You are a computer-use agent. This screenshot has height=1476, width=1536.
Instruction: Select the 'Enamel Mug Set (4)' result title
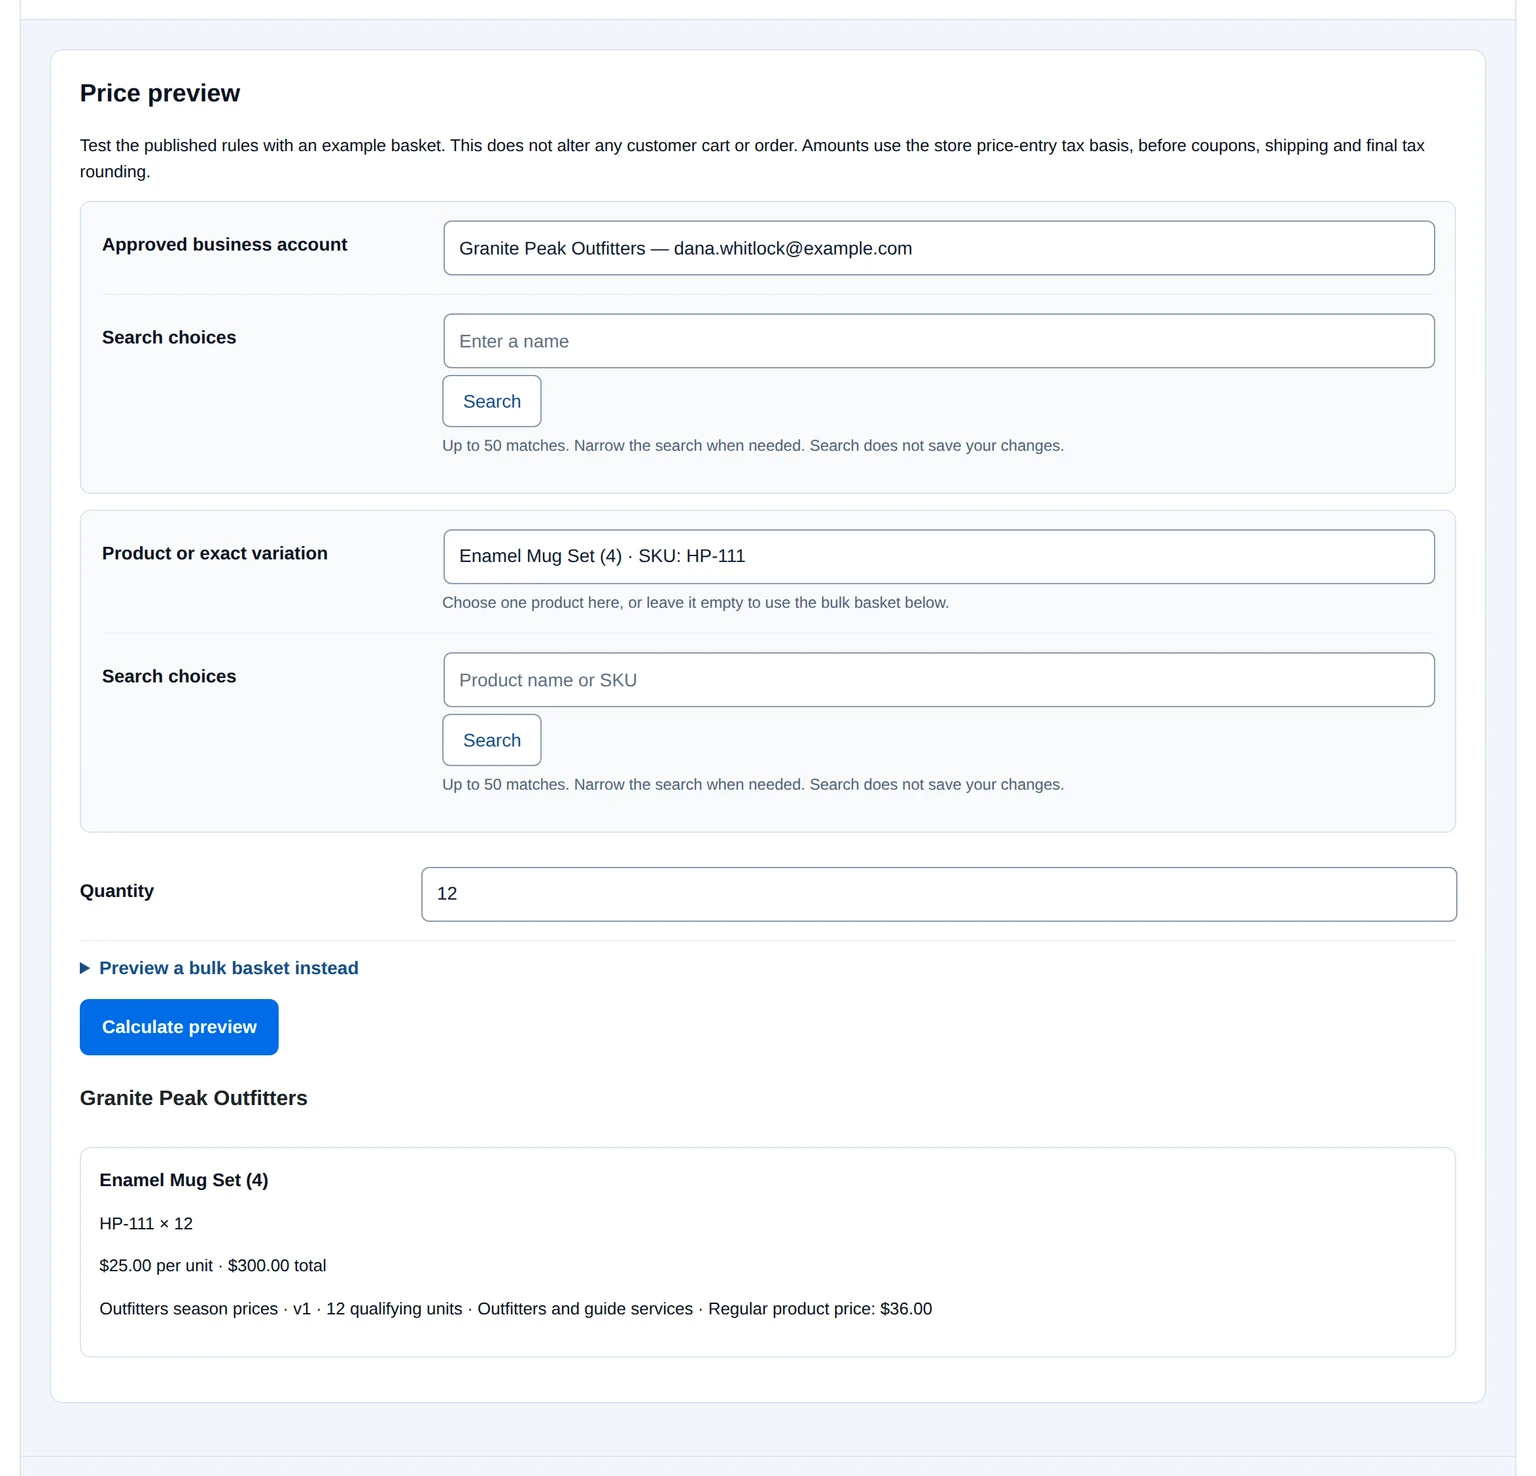pos(184,1180)
